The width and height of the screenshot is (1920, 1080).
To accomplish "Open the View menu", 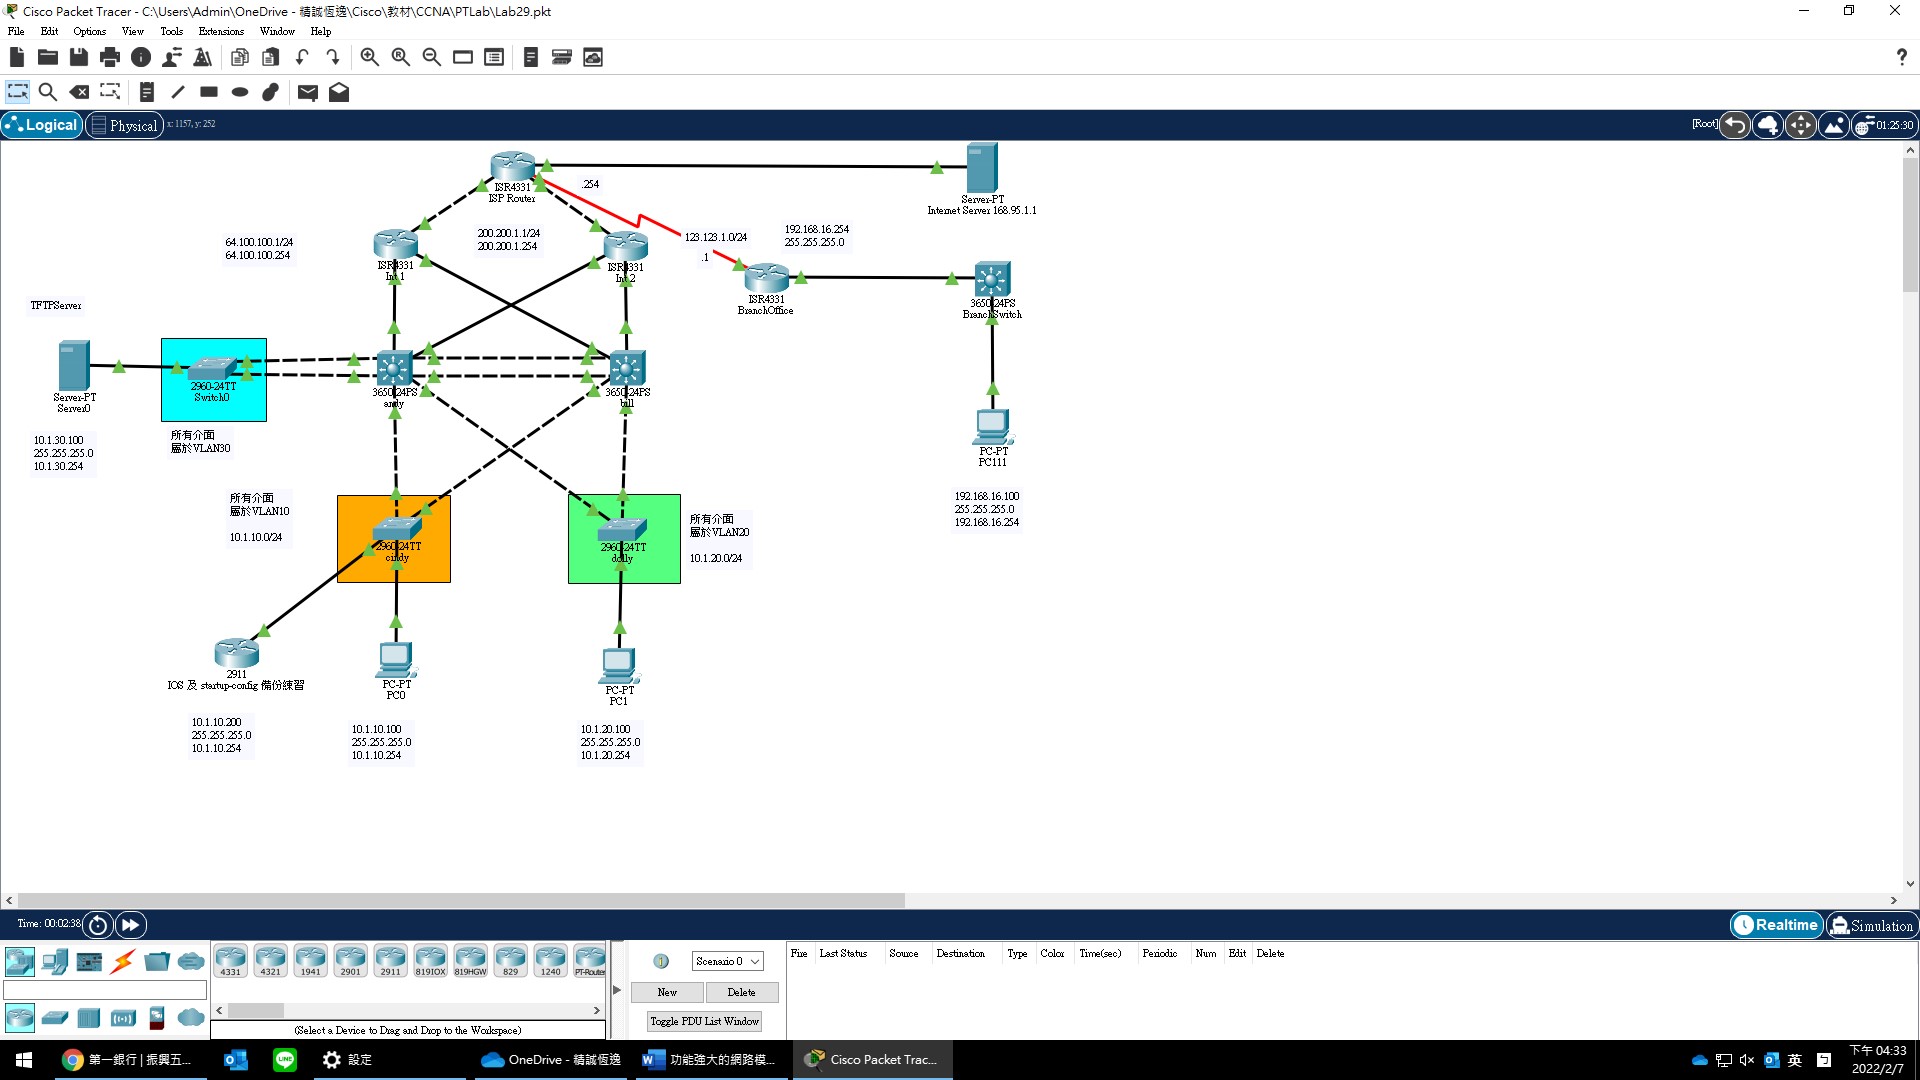I will pyautogui.click(x=132, y=31).
